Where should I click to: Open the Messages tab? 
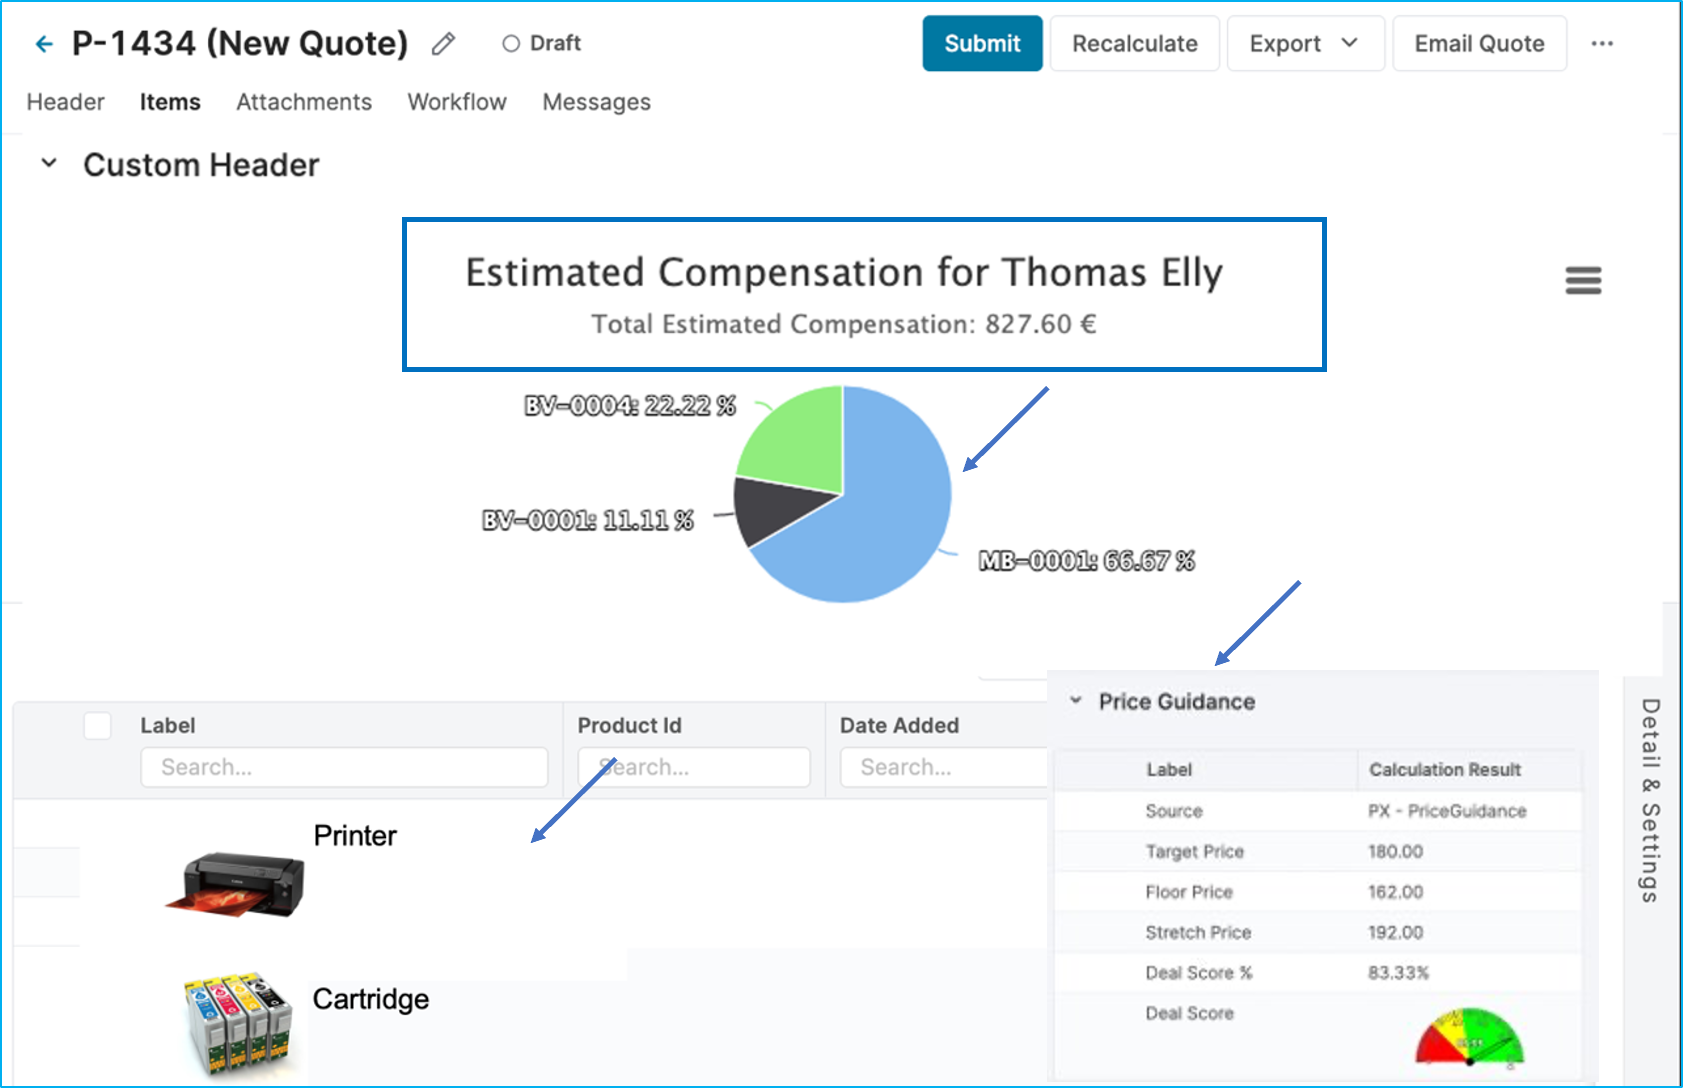tap(596, 102)
